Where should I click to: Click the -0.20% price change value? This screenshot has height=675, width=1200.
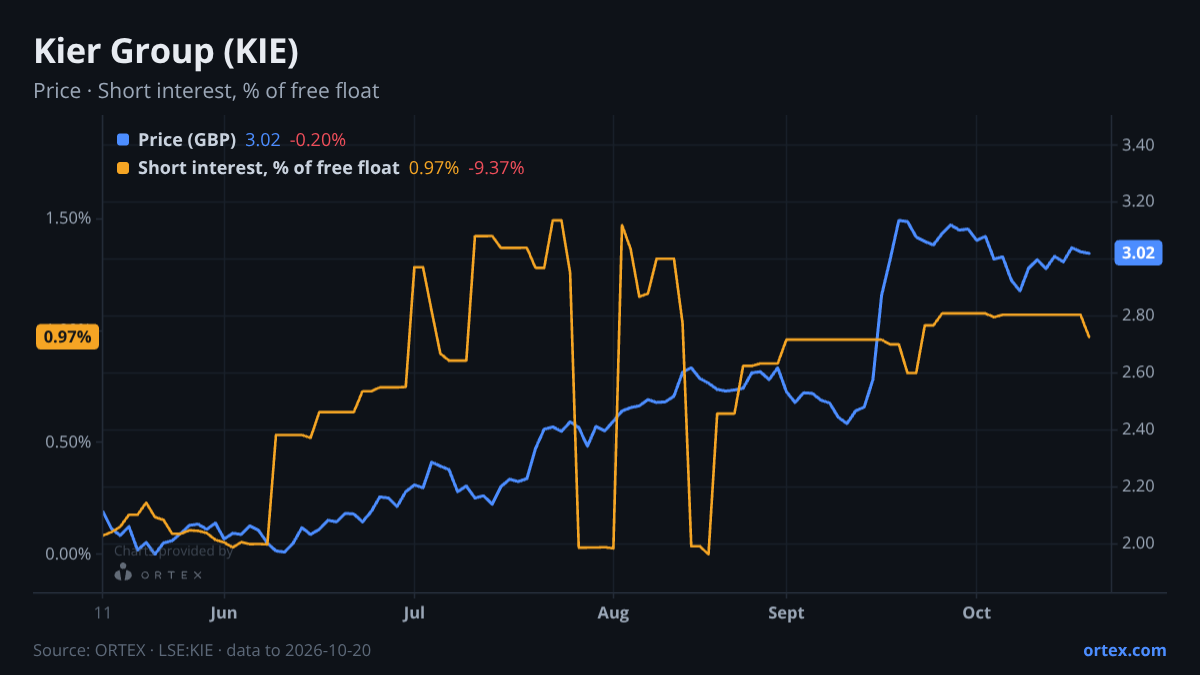click(317, 140)
